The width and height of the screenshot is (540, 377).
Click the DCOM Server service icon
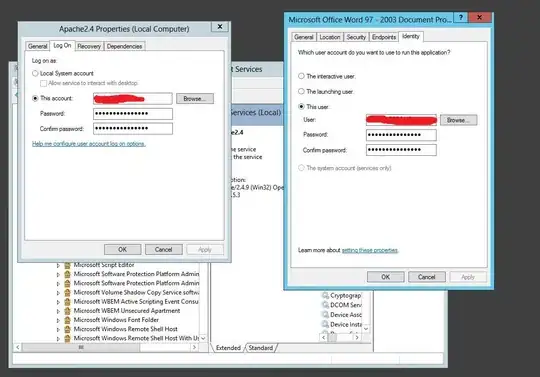[325, 305]
